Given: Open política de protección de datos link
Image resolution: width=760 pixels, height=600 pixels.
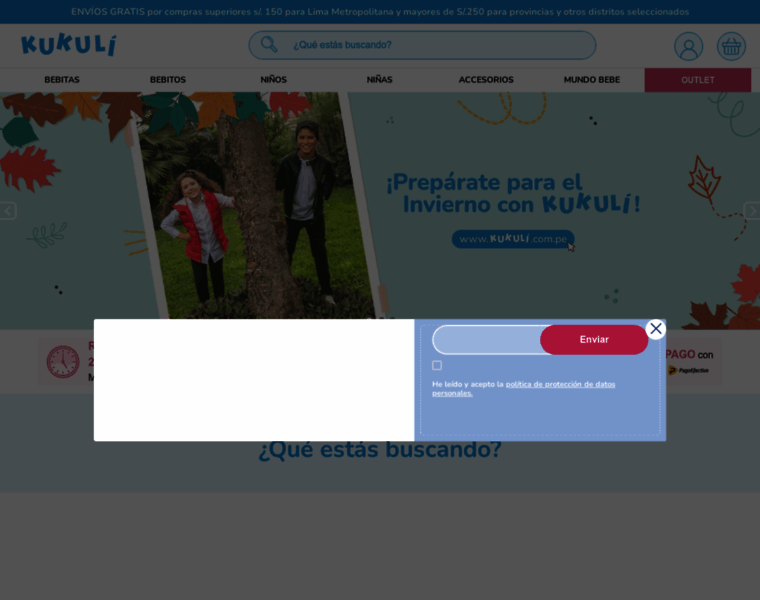Looking at the screenshot, I should pos(524,389).
